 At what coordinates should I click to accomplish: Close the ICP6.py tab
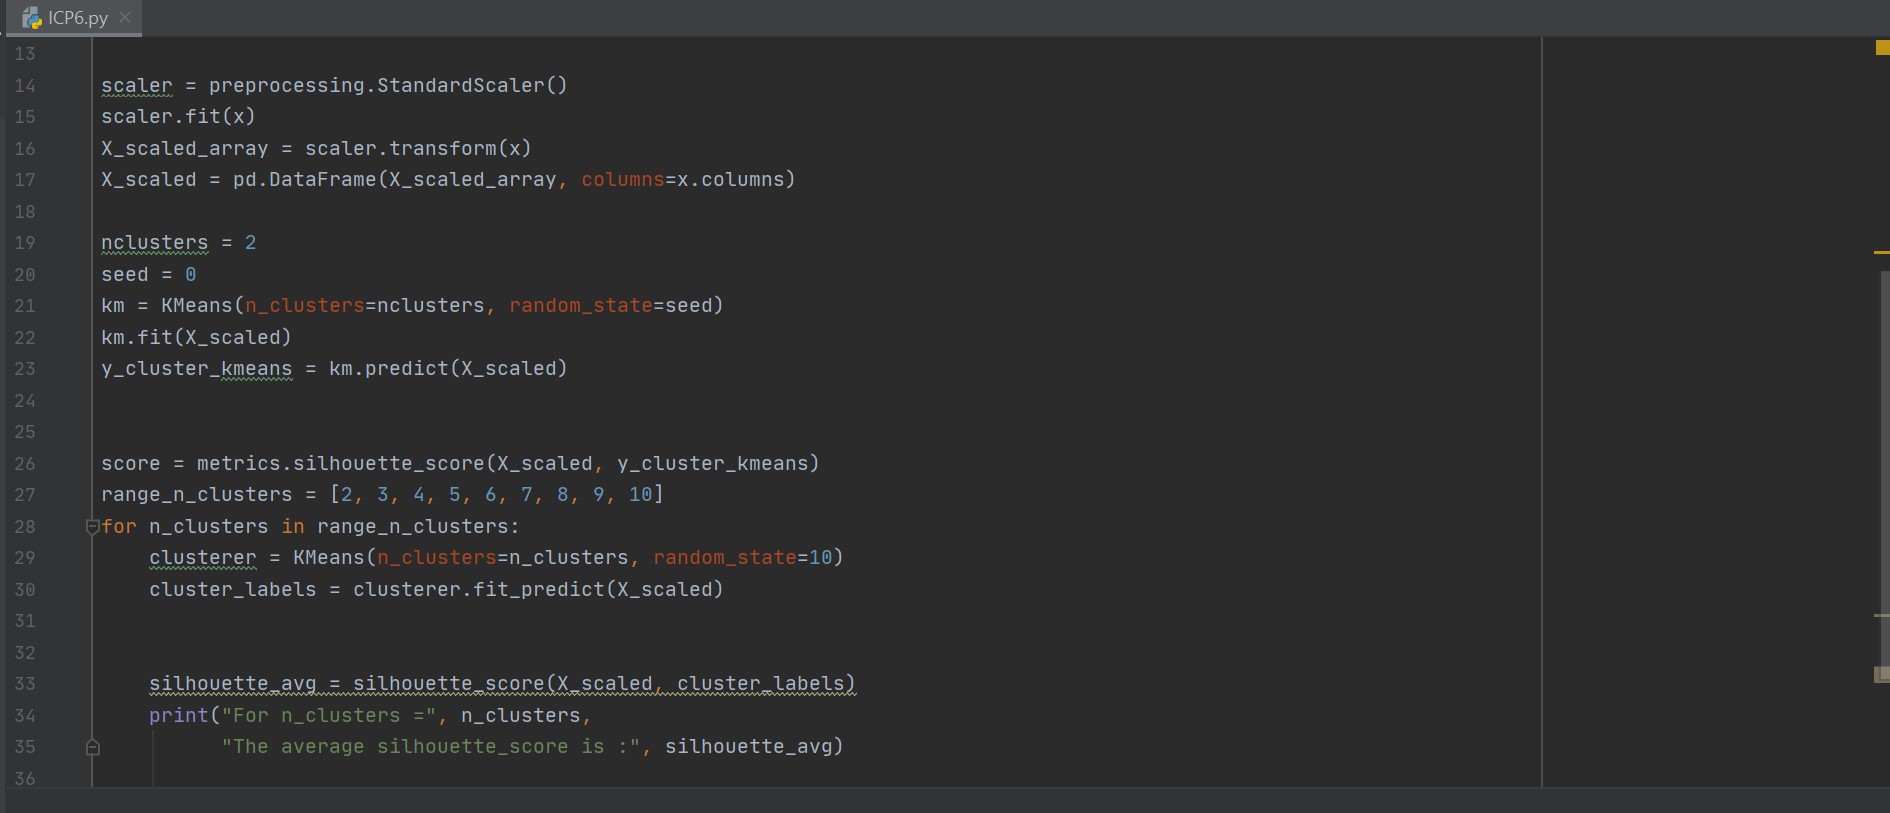tap(125, 17)
